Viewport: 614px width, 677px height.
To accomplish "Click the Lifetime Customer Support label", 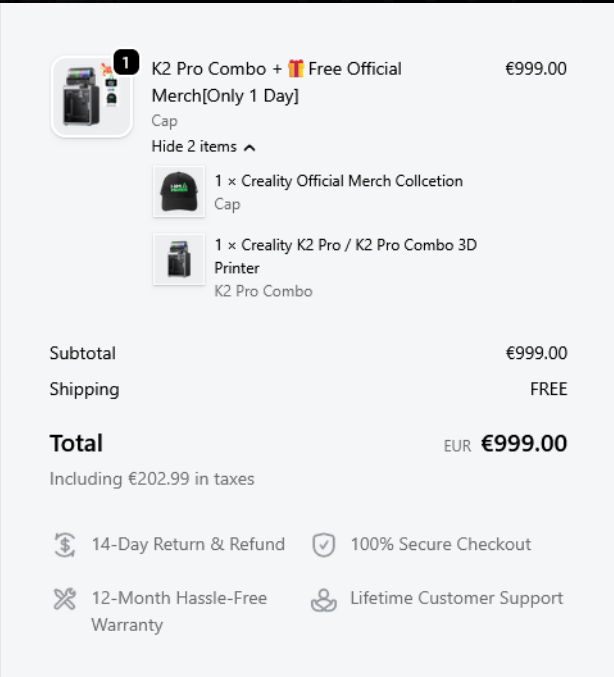I will tap(456, 599).
